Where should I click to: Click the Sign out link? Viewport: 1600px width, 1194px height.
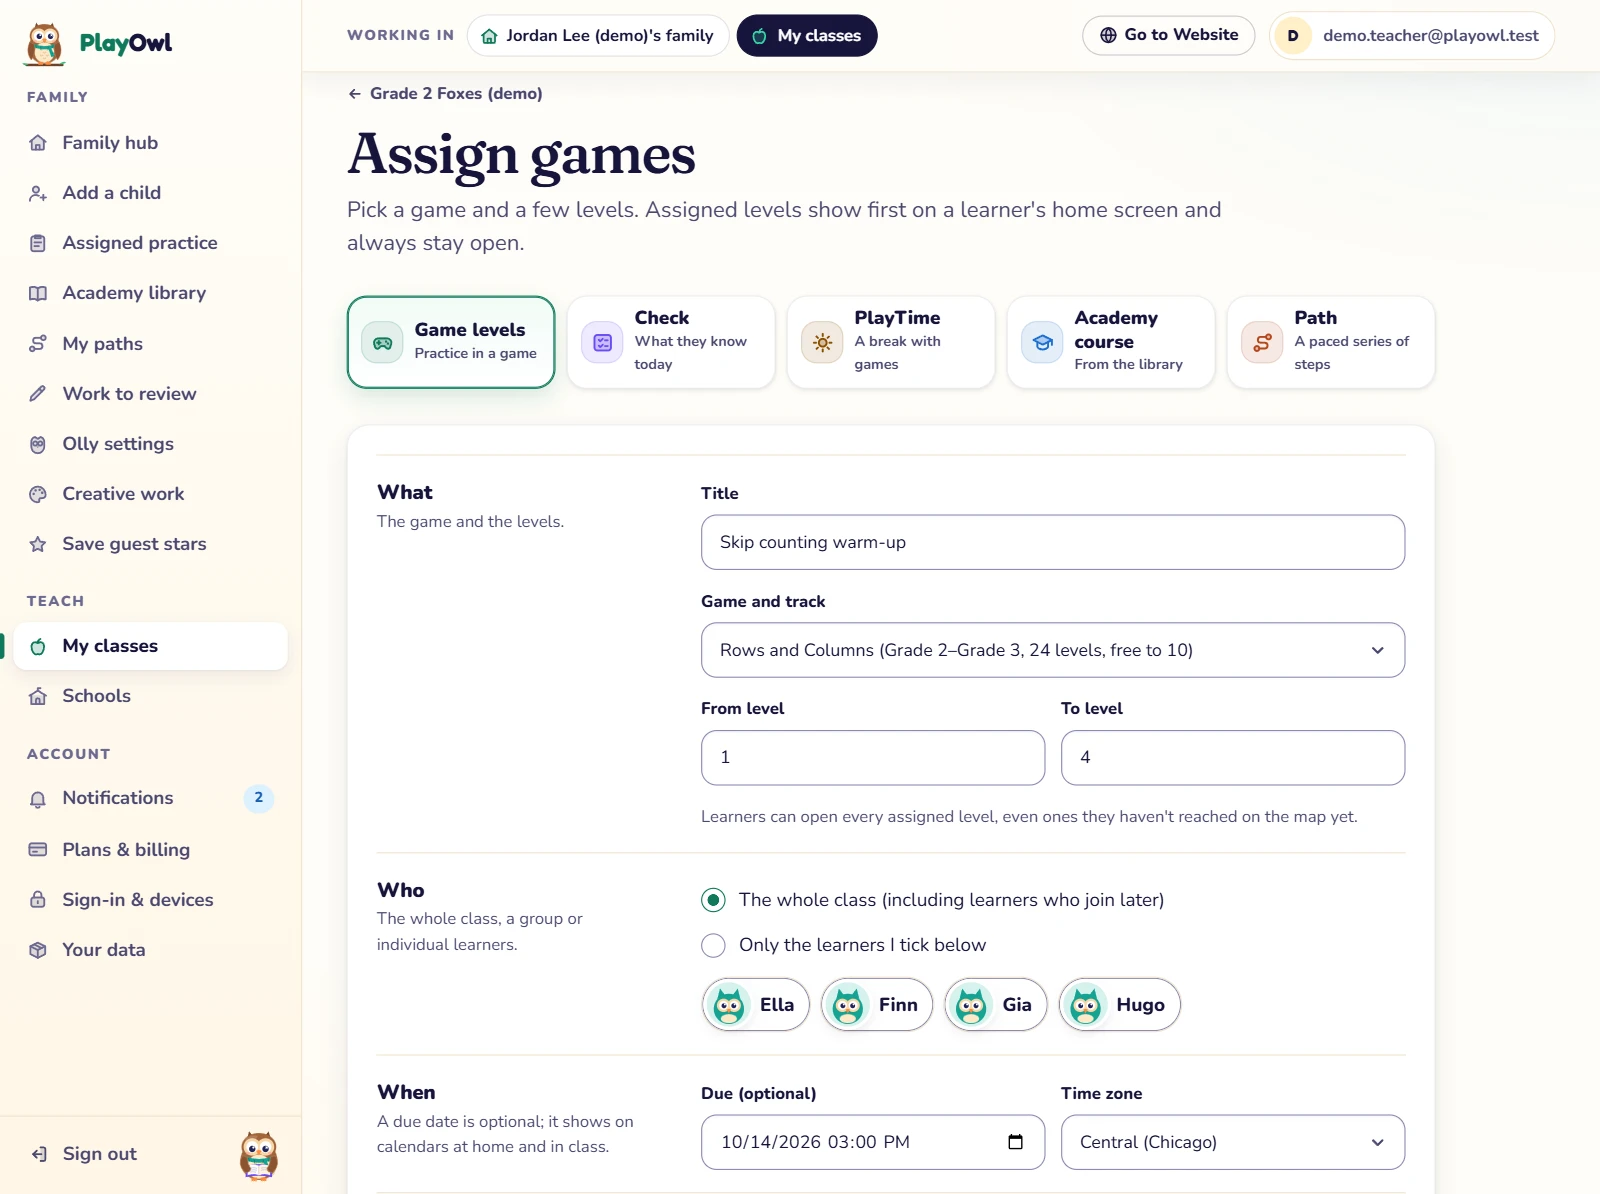point(84,1154)
